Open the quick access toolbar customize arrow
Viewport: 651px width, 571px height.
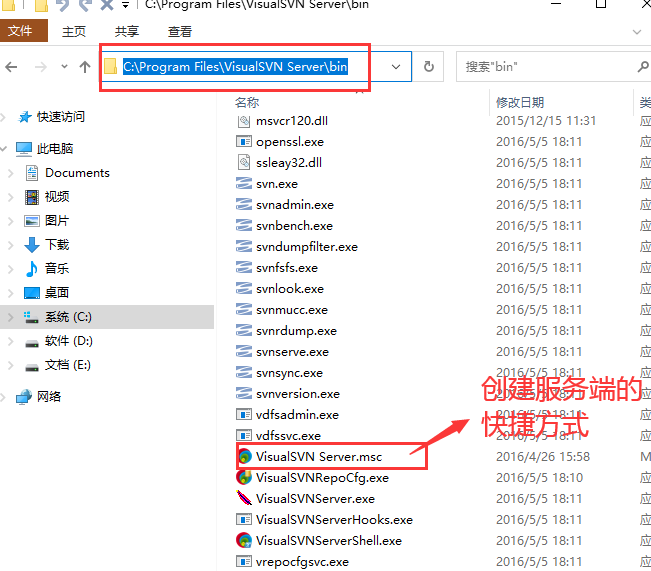click(x=125, y=5)
